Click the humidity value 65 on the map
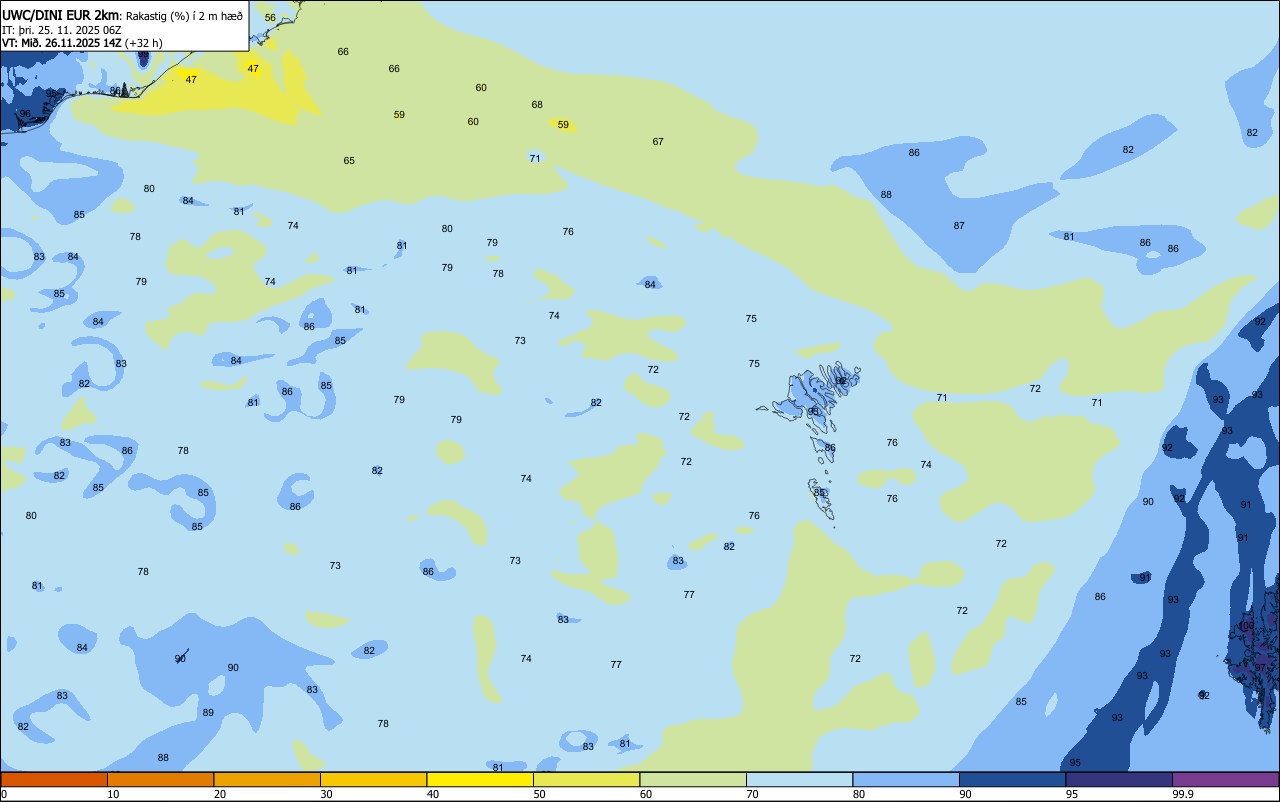This screenshot has width=1280, height=802. 349,161
